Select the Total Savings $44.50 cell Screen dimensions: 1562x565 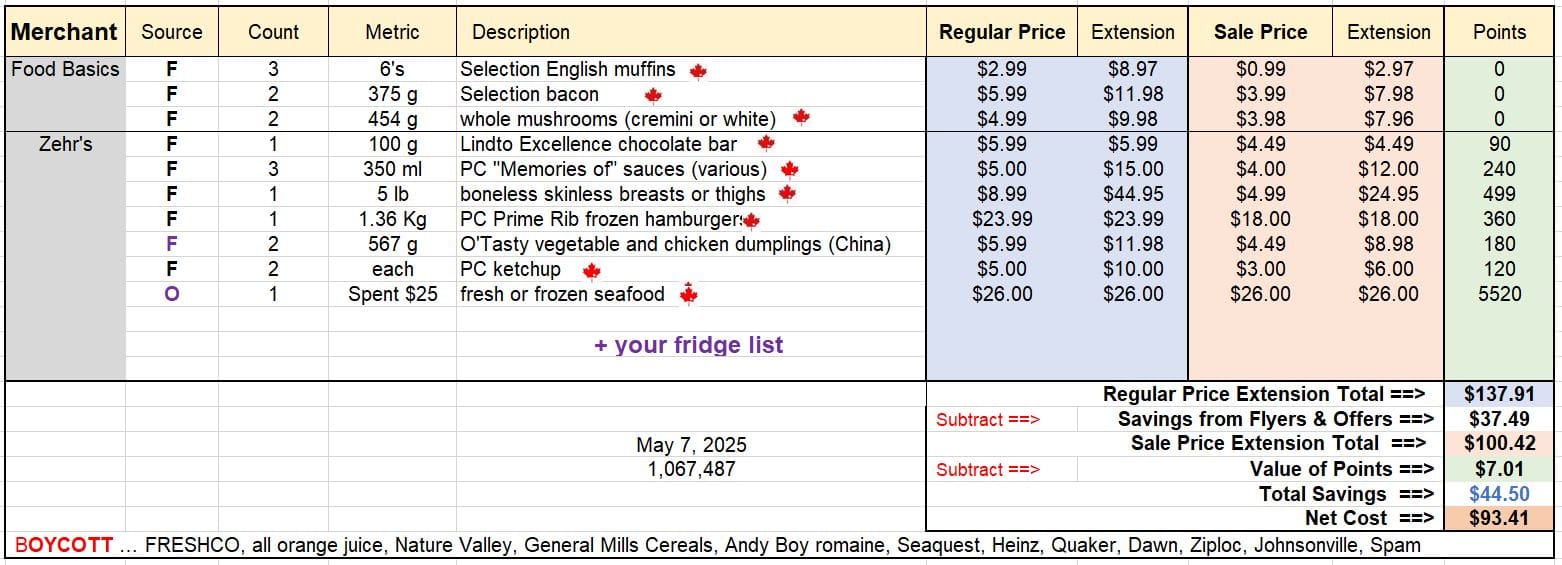[x=1499, y=494]
